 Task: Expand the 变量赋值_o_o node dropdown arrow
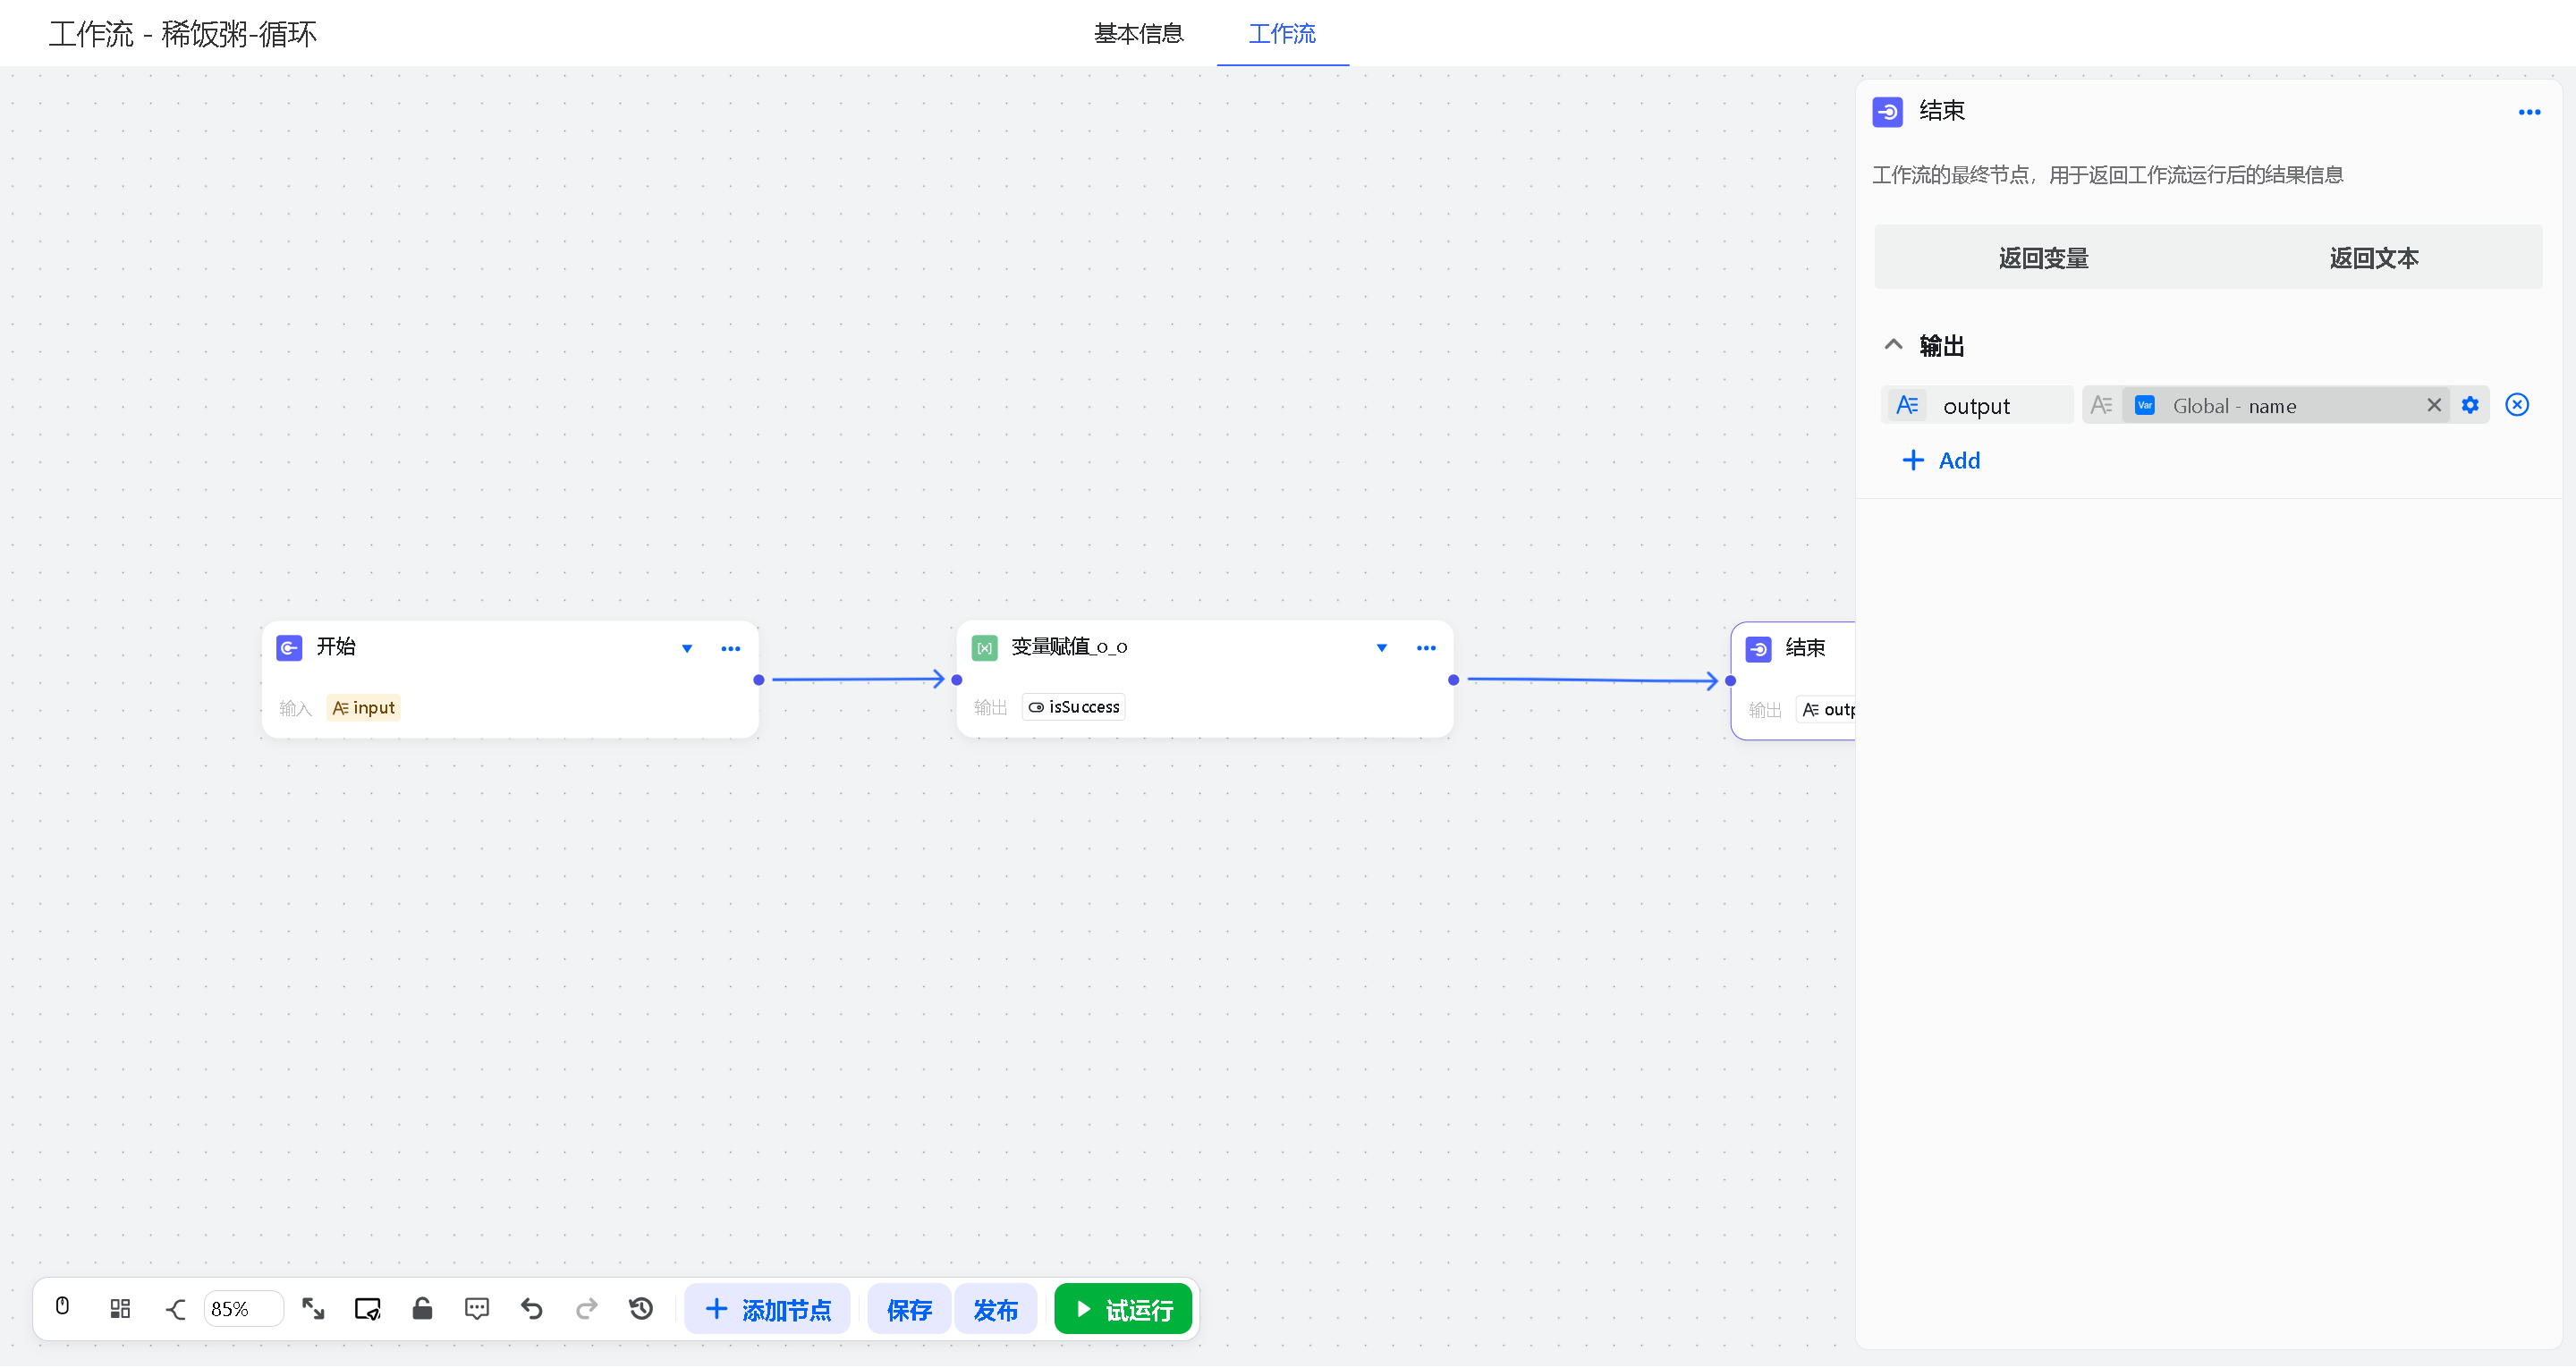tap(1381, 648)
